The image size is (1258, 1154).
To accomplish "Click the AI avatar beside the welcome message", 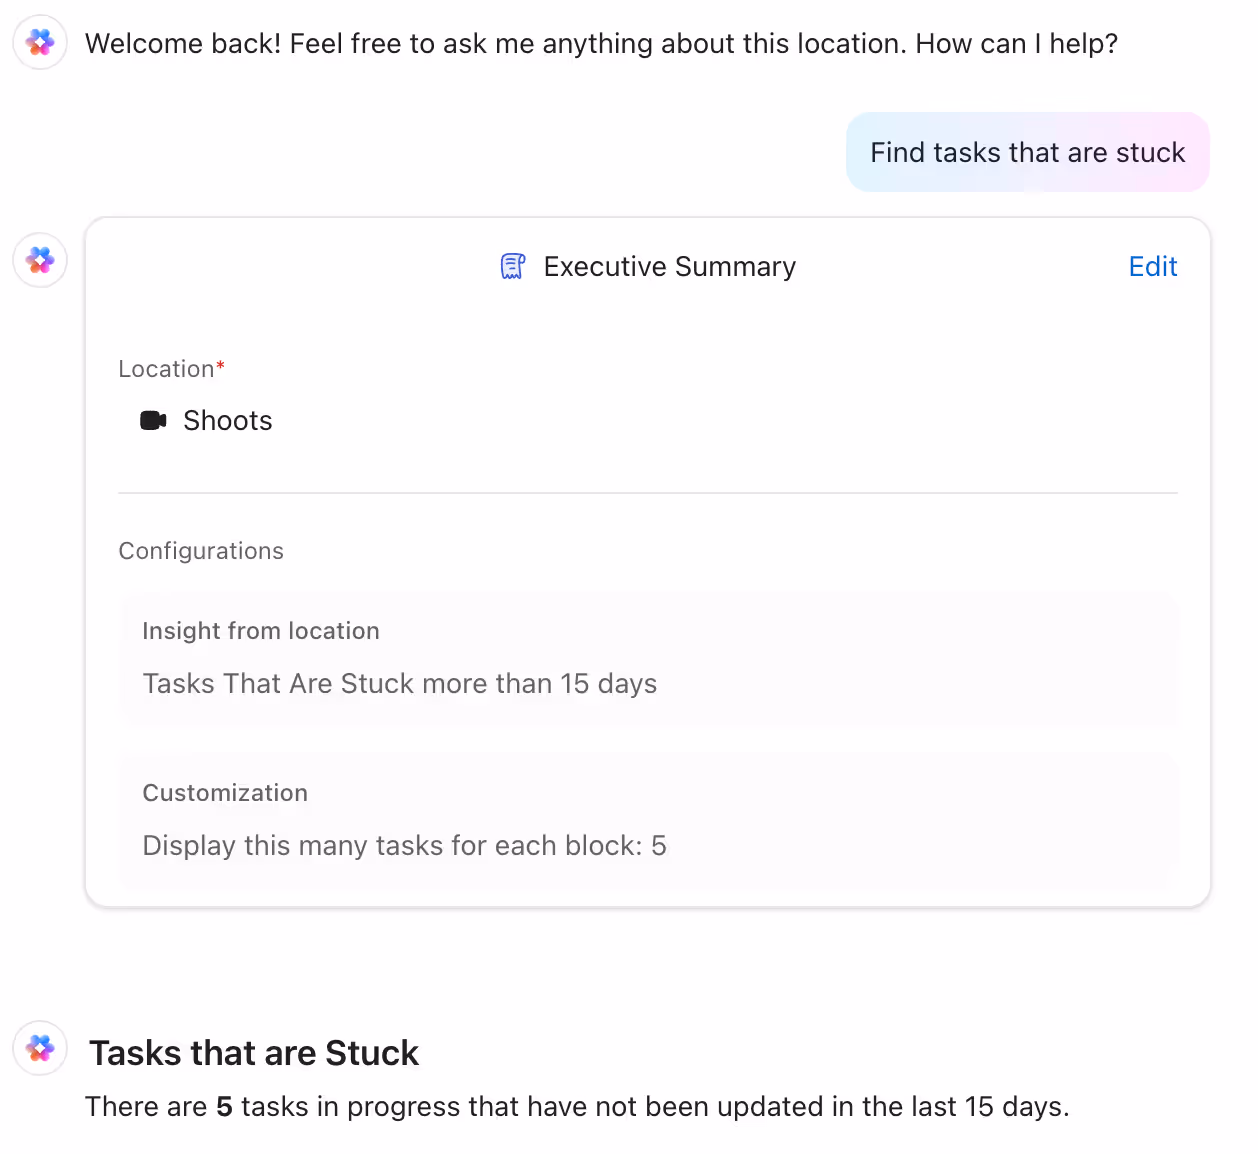I will [40, 42].
